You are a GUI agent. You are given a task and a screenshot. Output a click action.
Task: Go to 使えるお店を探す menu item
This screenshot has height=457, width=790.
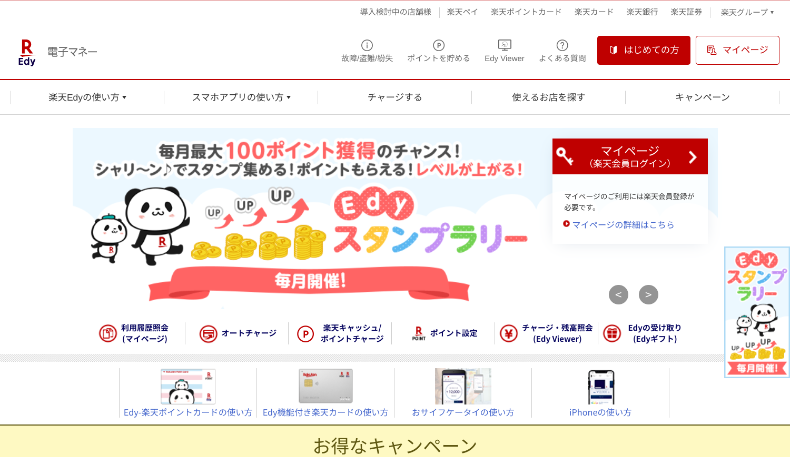click(x=548, y=97)
